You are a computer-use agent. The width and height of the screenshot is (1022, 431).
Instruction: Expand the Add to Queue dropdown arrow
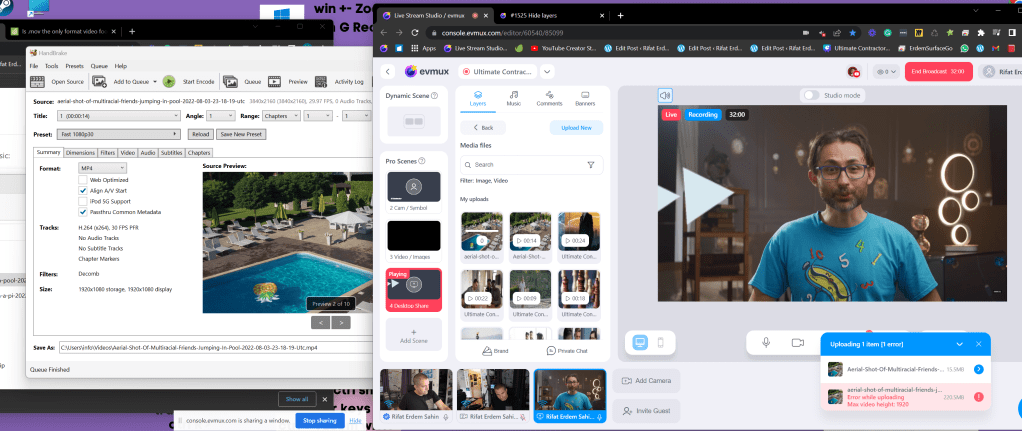[155, 82]
